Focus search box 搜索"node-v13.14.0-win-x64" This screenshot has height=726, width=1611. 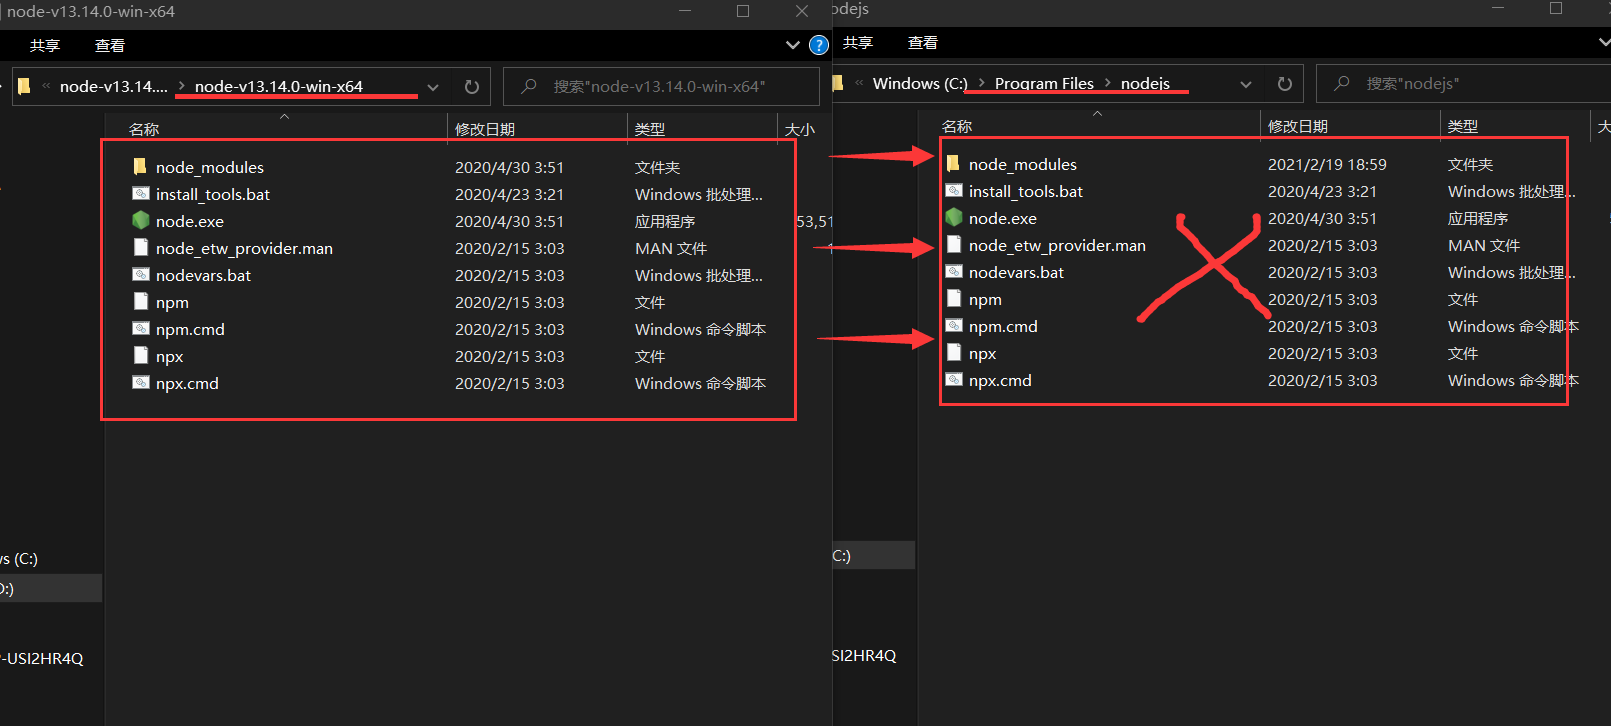click(660, 87)
